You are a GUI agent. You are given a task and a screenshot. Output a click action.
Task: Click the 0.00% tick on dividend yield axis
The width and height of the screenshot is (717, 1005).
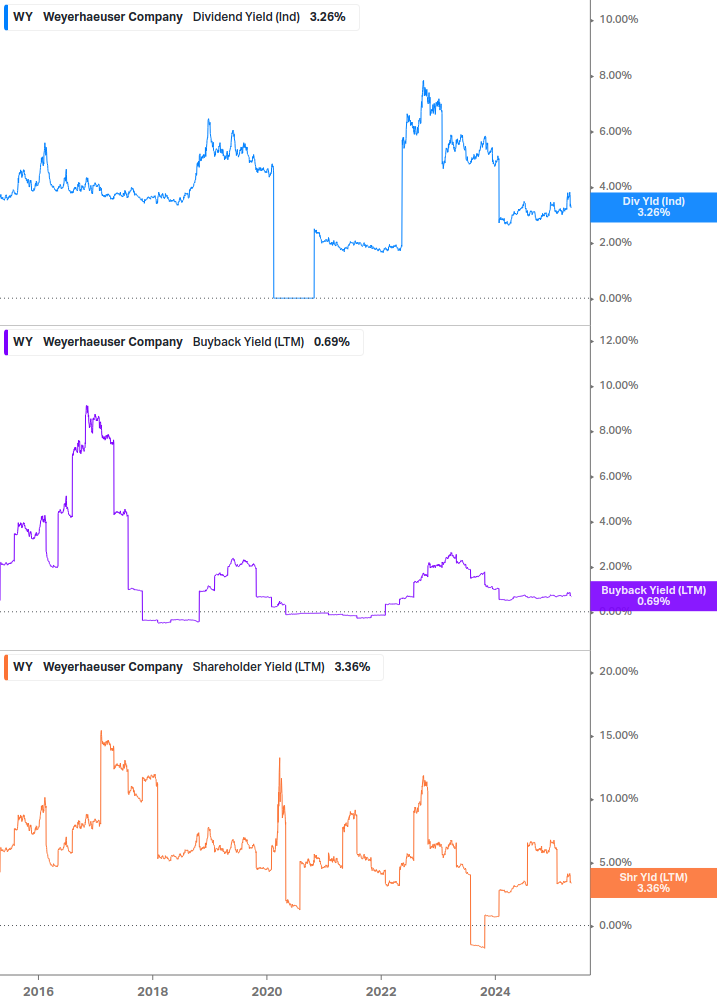point(615,299)
